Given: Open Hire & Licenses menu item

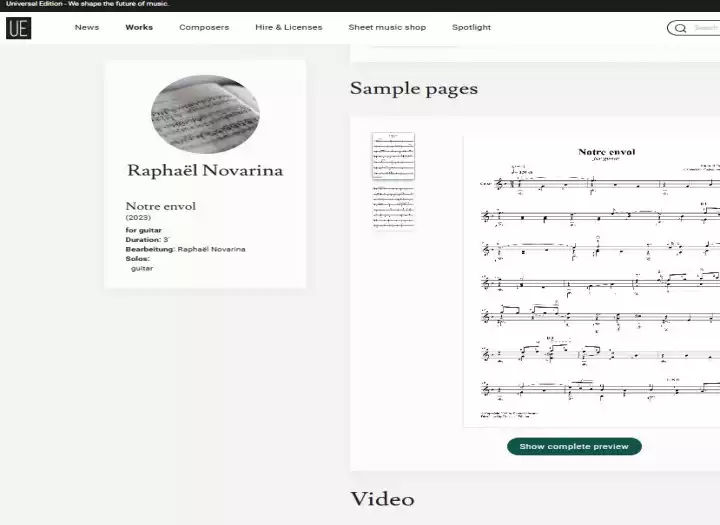Looking at the screenshot, I should 289,28.
